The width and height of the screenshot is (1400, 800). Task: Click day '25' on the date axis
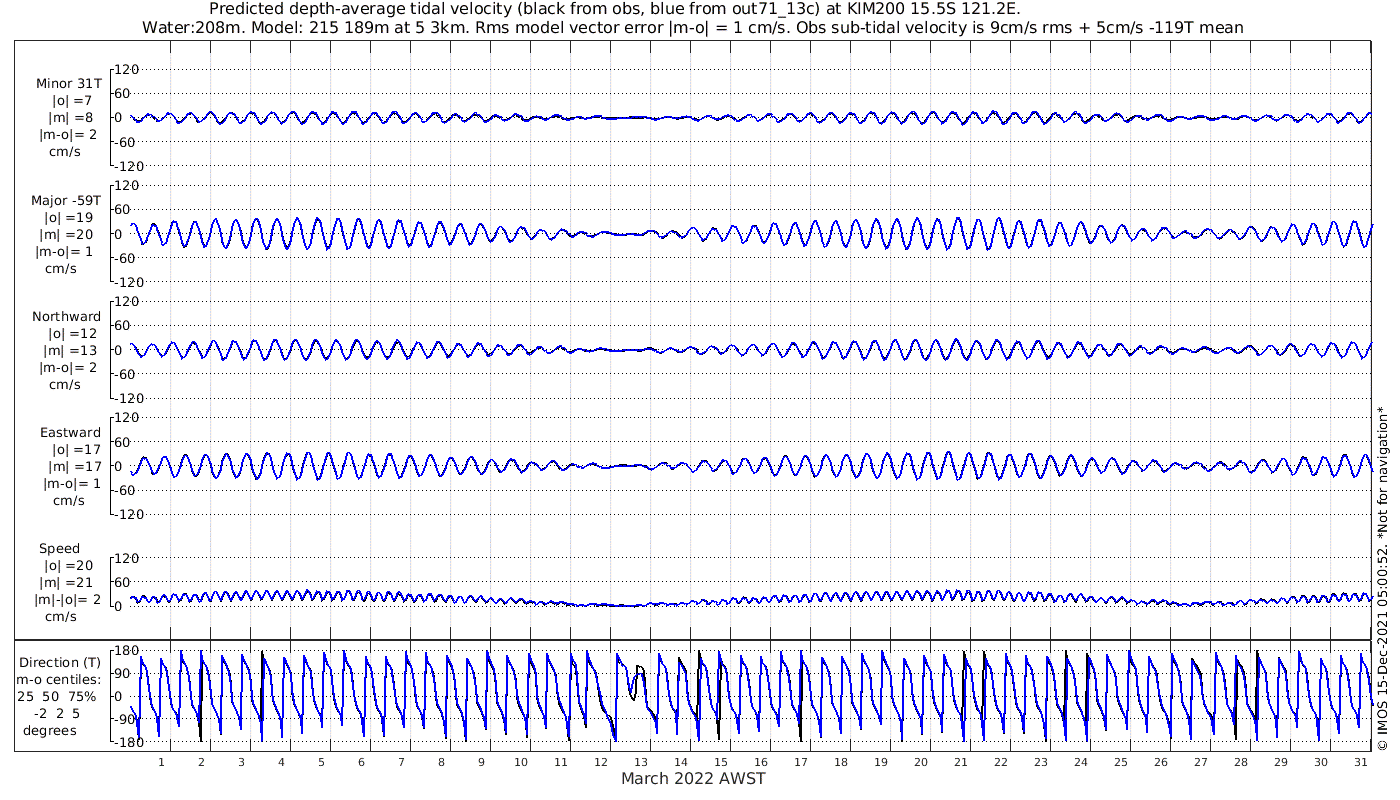[x=1121, y=762]
